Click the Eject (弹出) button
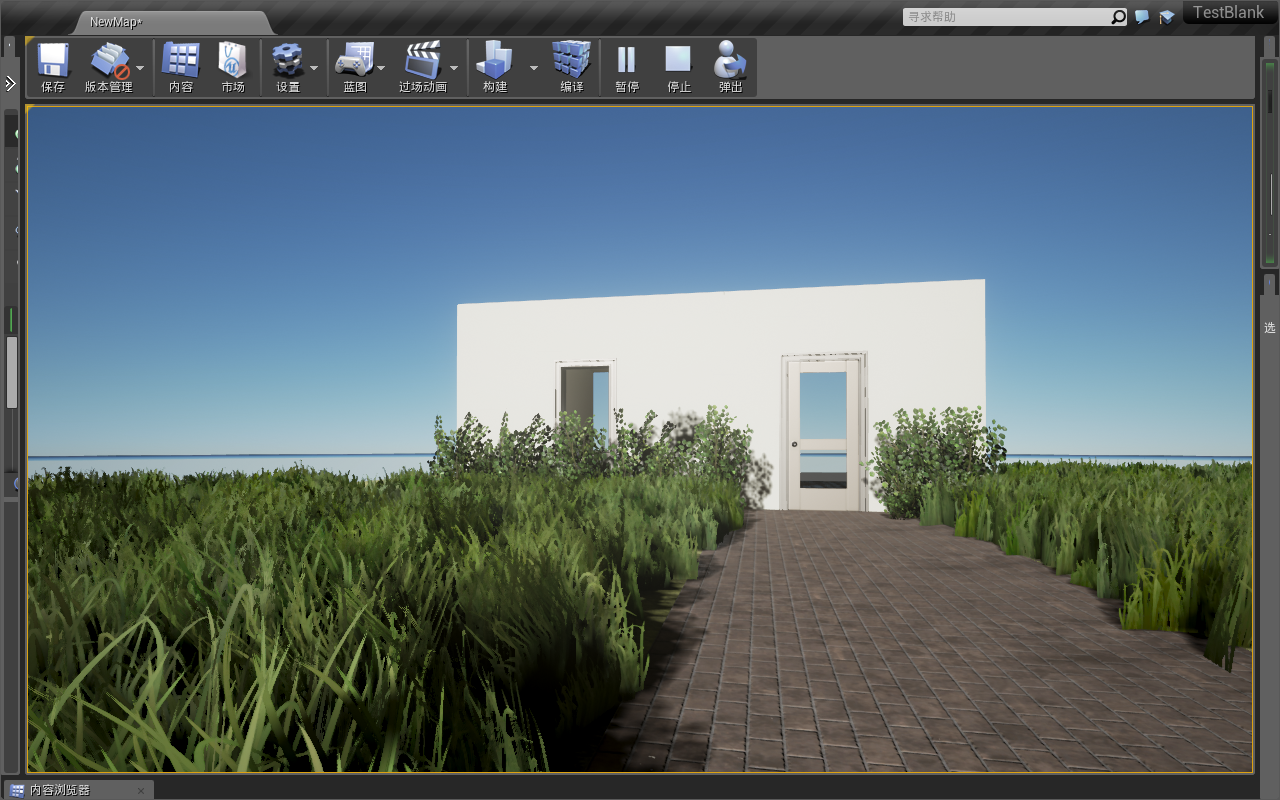1280x800 pixels. (x=731, y=62)
